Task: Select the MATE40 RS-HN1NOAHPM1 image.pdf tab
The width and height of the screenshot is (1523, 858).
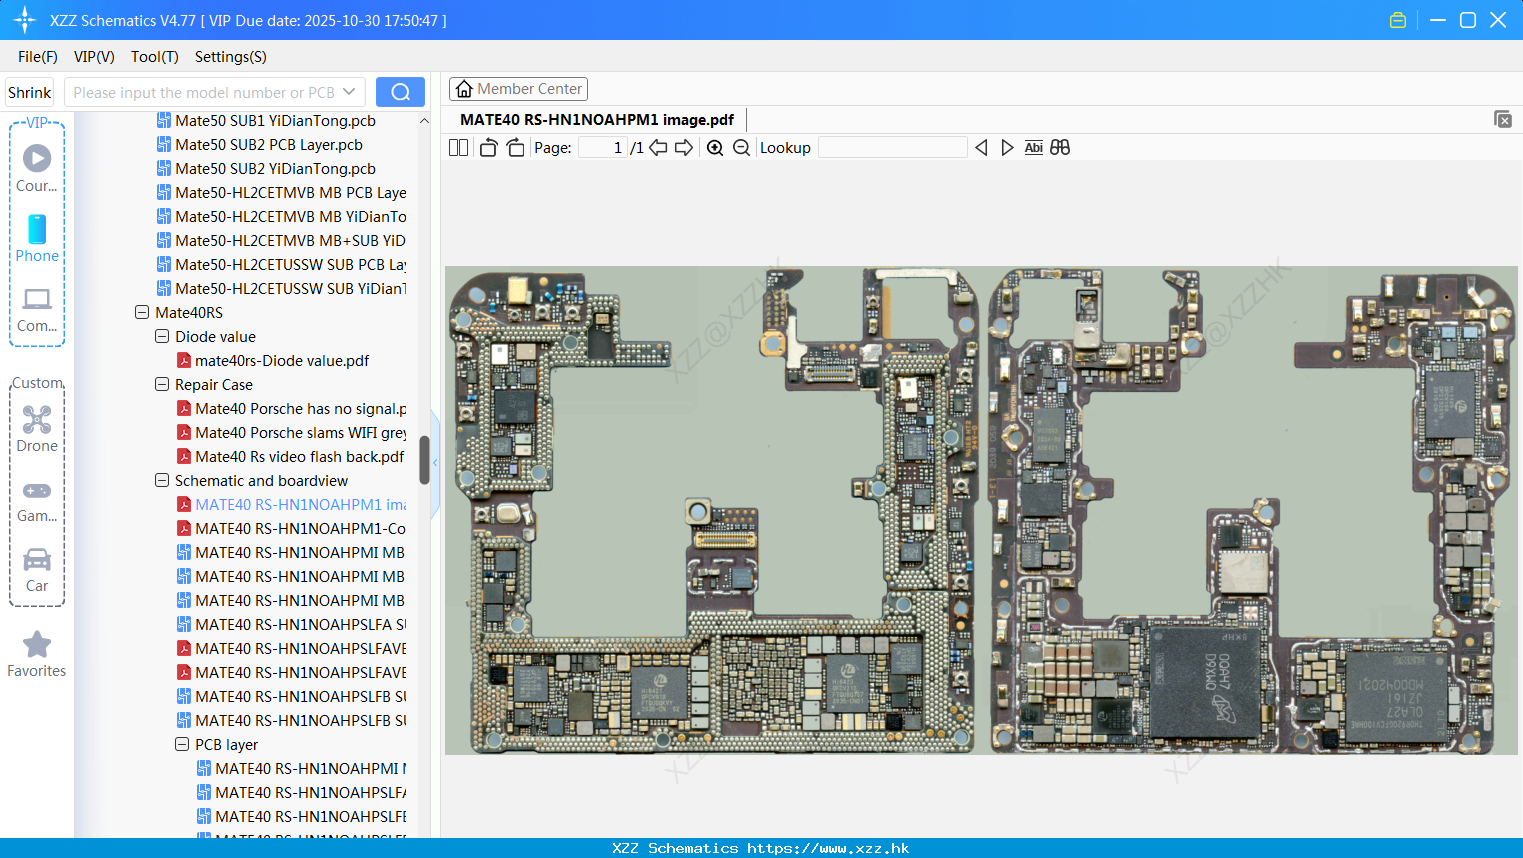Action: pos(597,120)
